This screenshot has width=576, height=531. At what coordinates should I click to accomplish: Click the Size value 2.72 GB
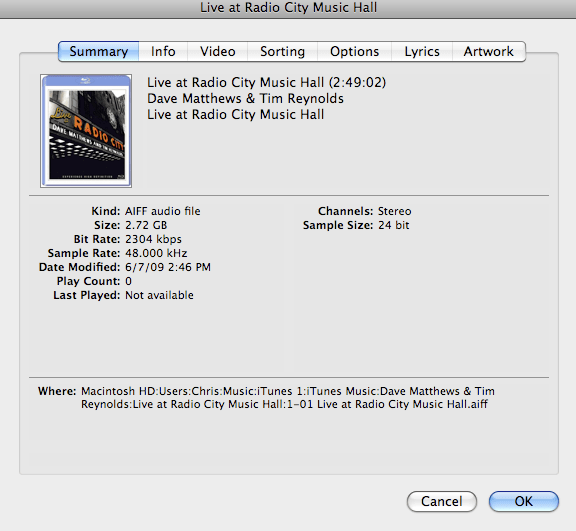click(x=146, y=225)
